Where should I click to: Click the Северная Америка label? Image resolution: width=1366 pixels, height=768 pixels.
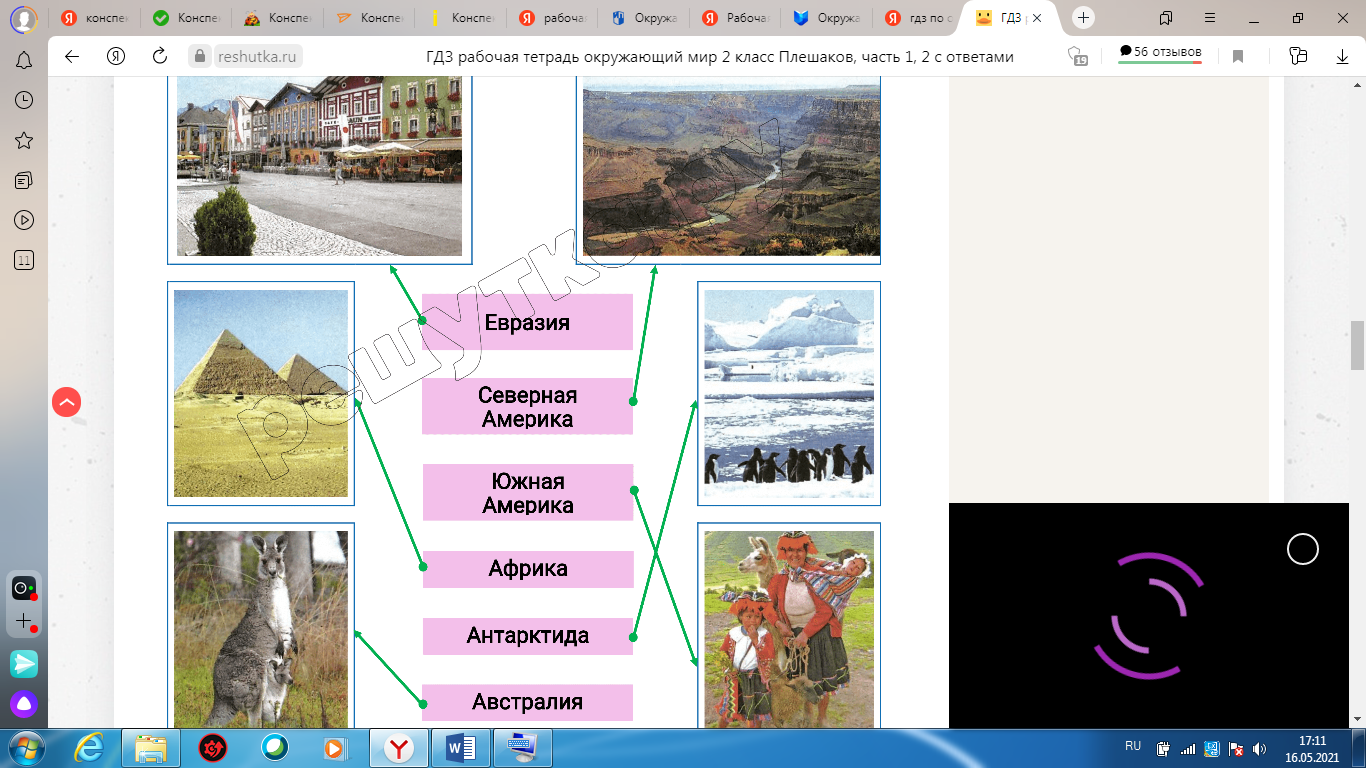(x=527, y=406)
